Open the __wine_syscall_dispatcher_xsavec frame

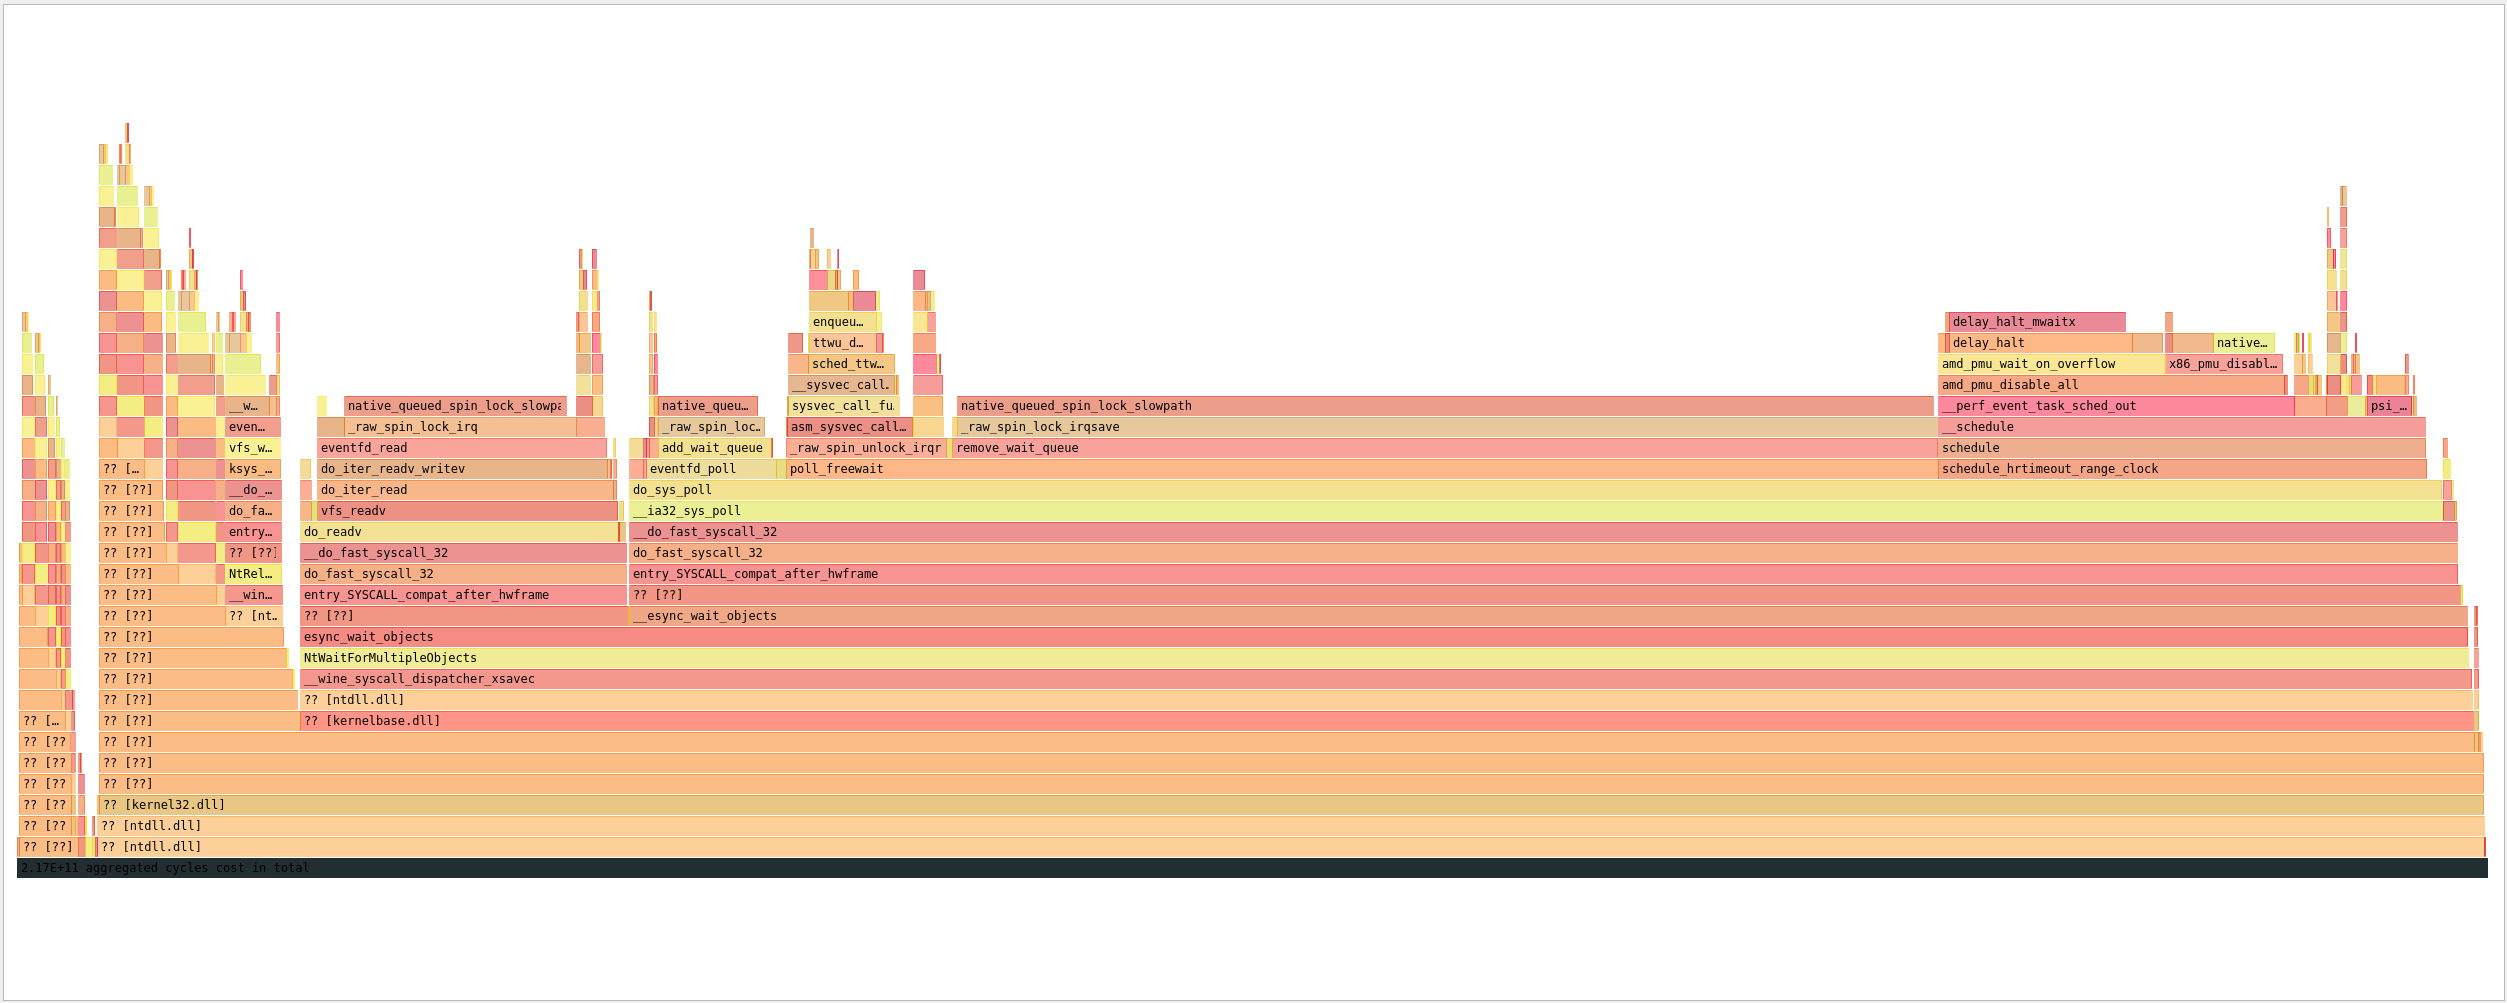tap(1385, 679)
